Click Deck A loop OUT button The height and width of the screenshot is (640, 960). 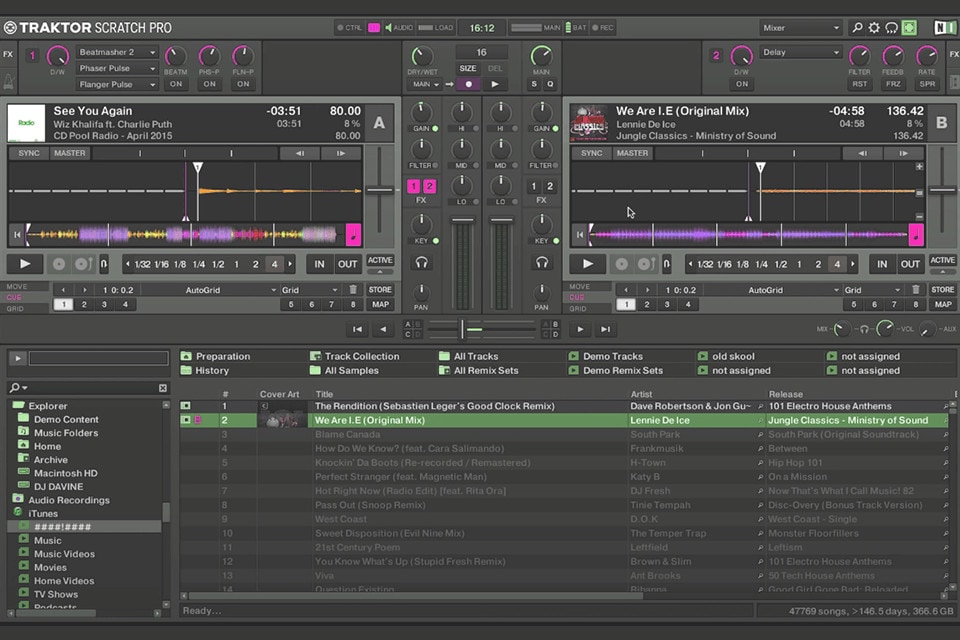[x=347, y=264]
